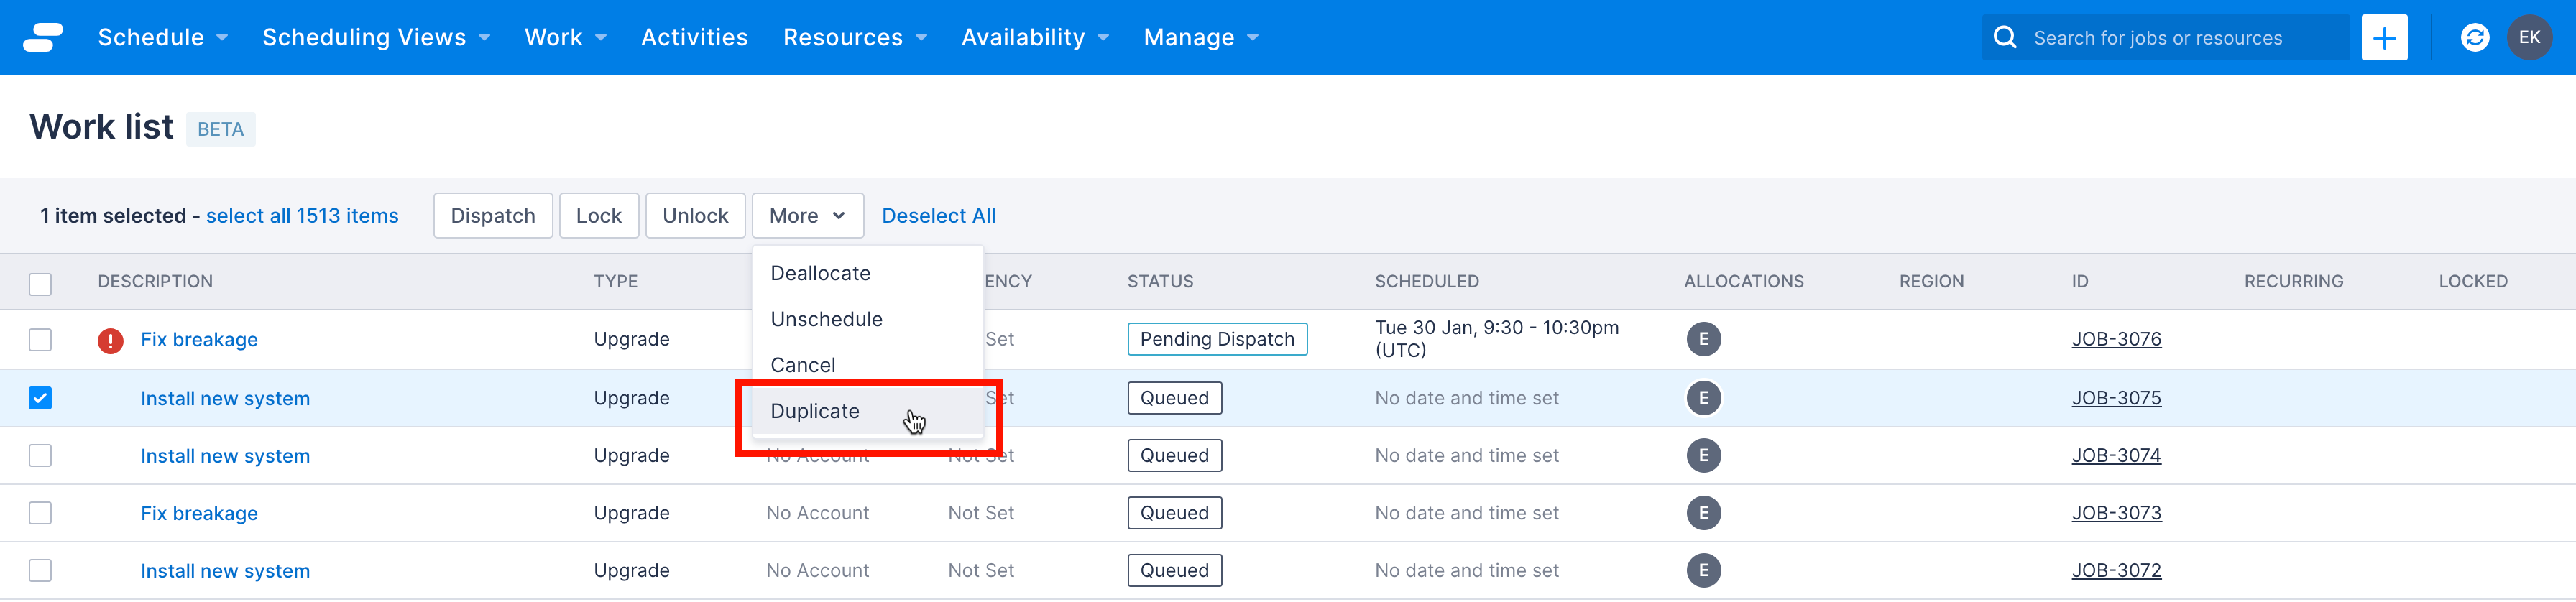Open the Schedule dropdown menu
Screen dimensions: 2576x602
tap(162, 37)
